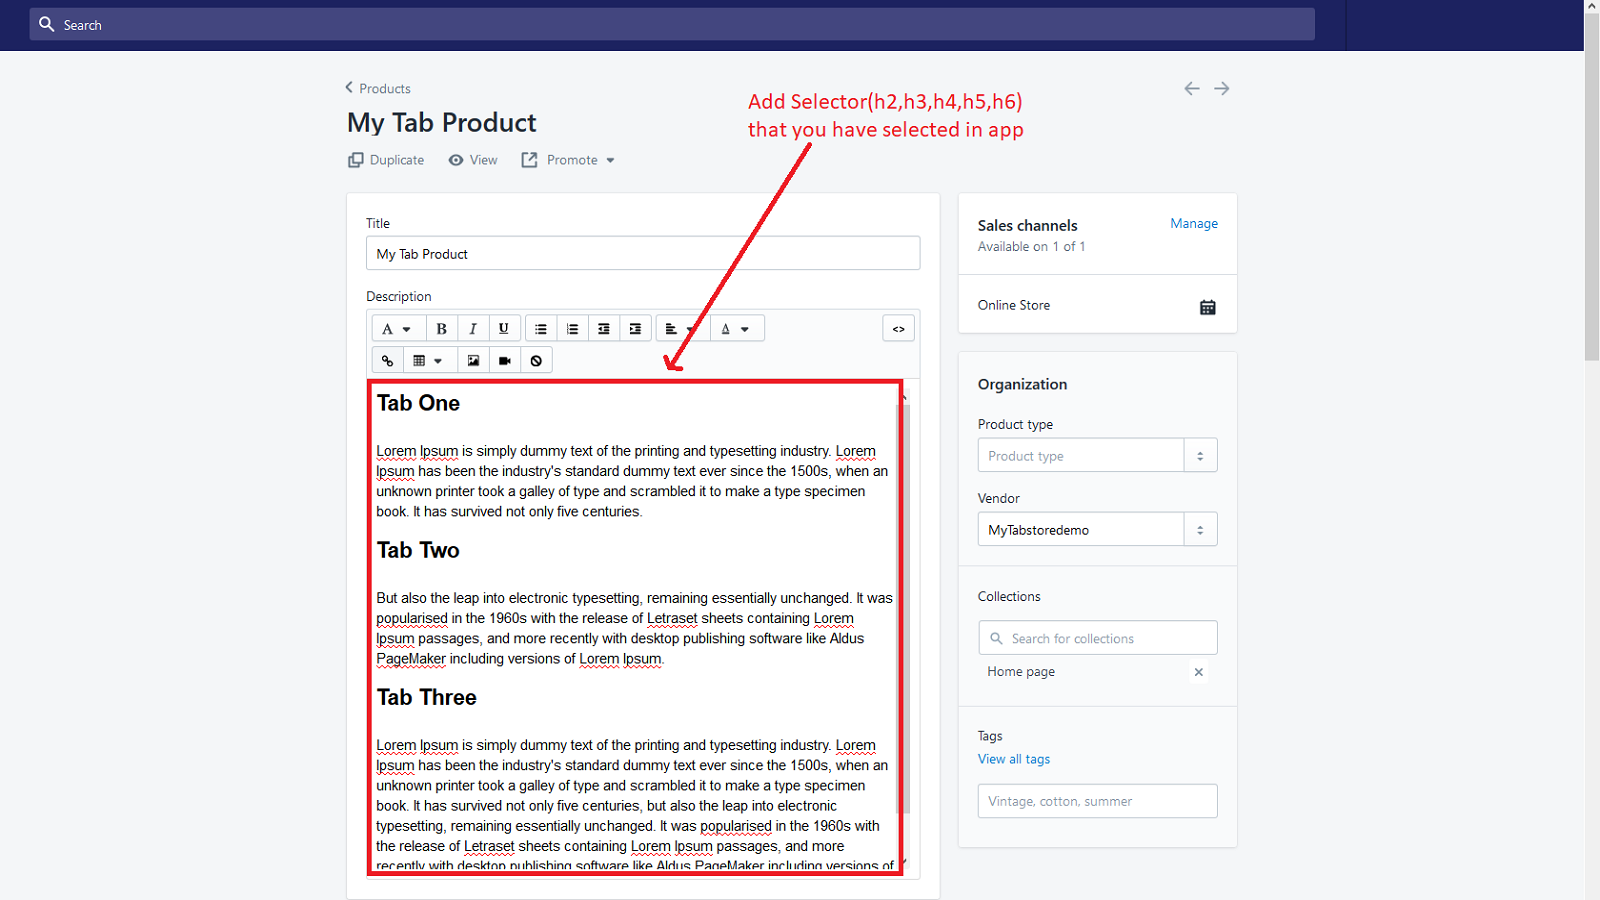This screenshot has height=900, width=1600.
Task: Insert a video into the description
Action: 504,359
